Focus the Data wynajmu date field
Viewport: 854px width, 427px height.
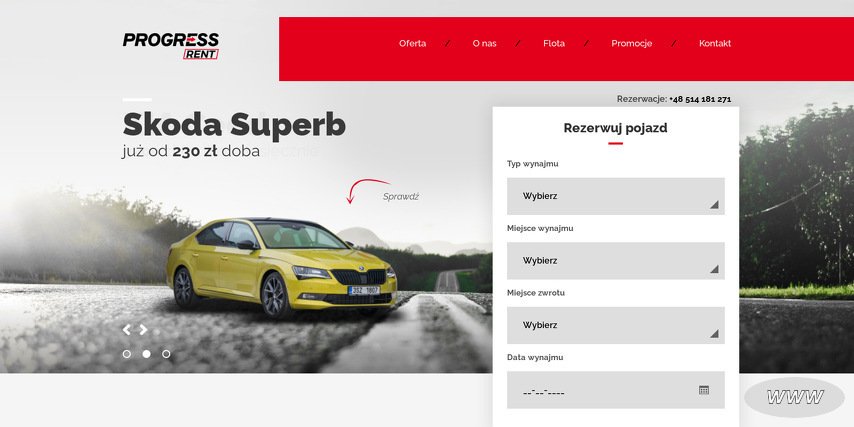coord(615,390)
